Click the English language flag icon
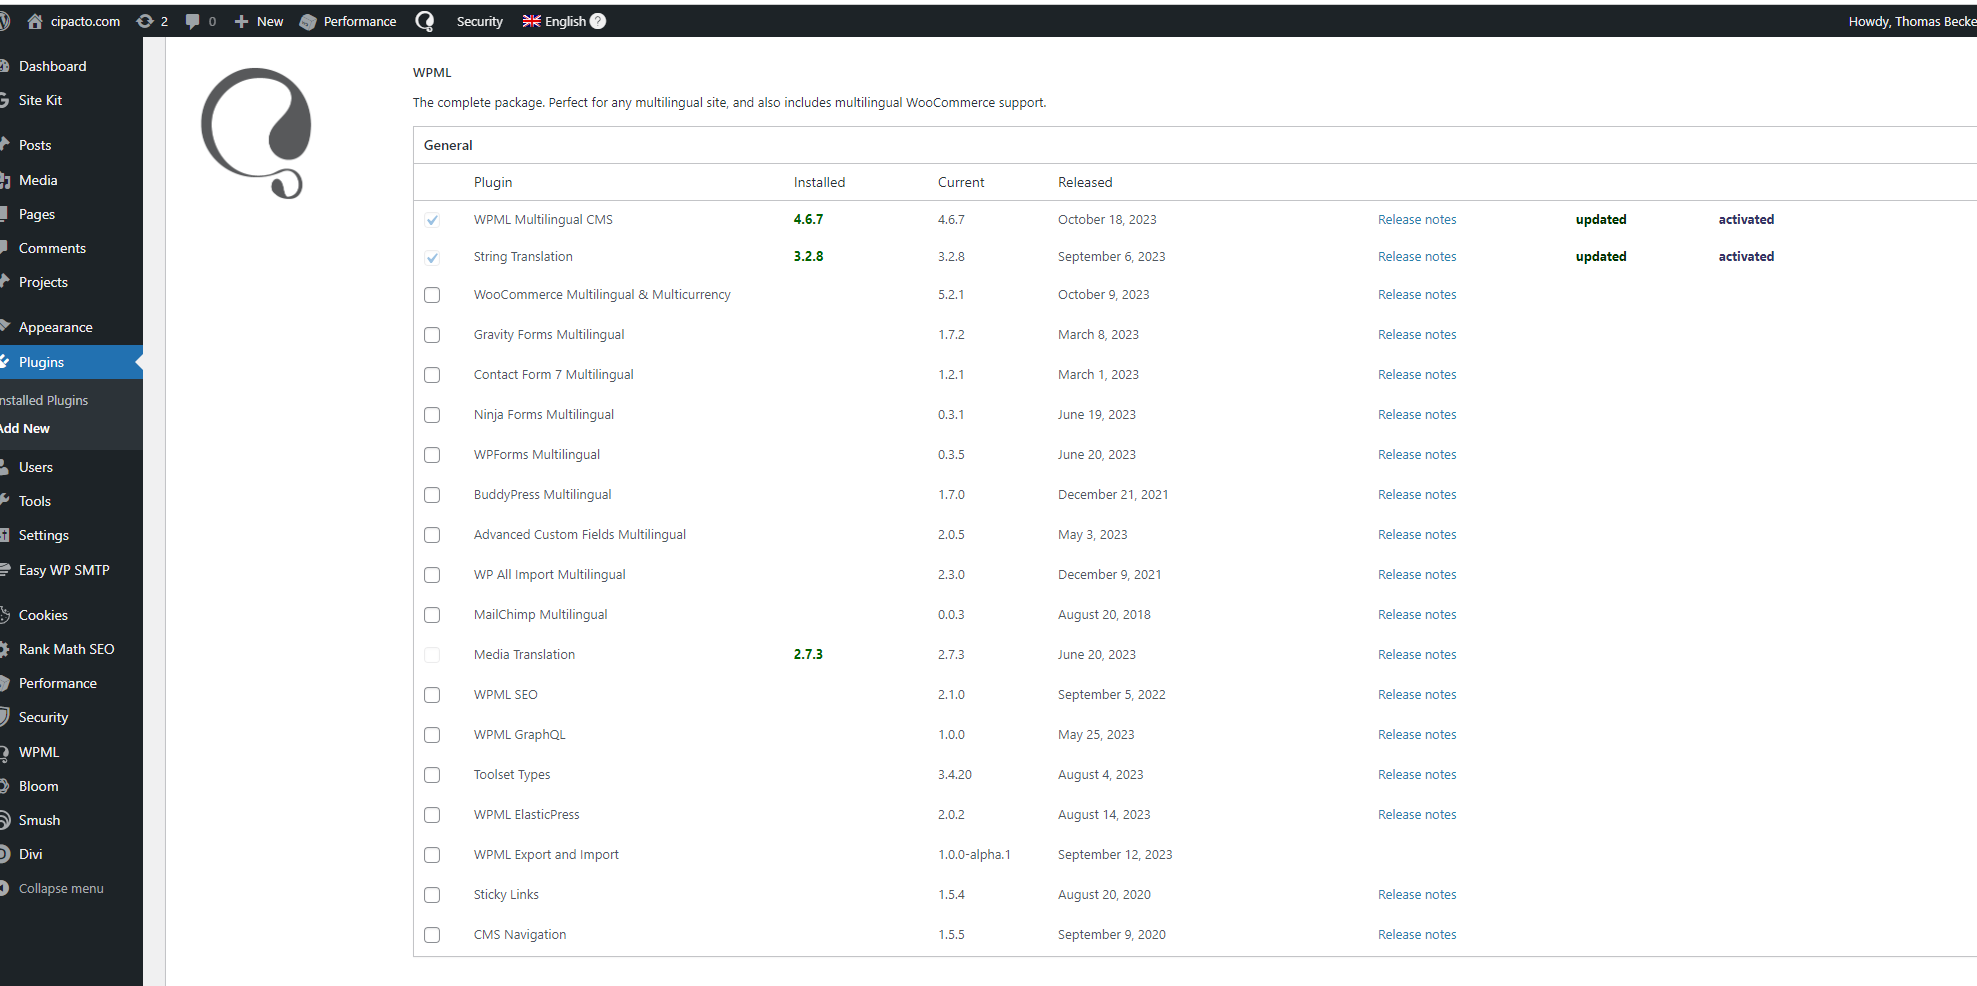This screenshot has height=986, width=1977. point(532,21)
